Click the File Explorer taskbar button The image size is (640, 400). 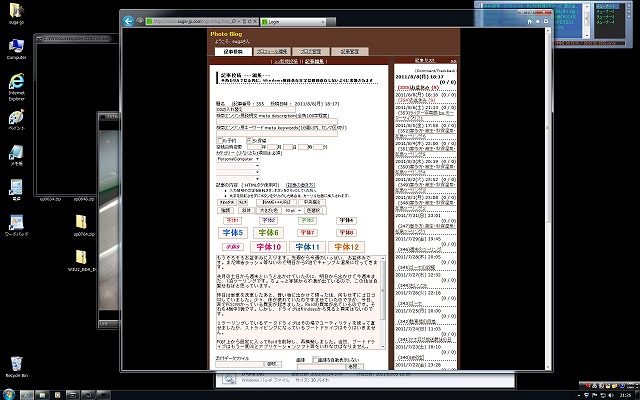42,395
